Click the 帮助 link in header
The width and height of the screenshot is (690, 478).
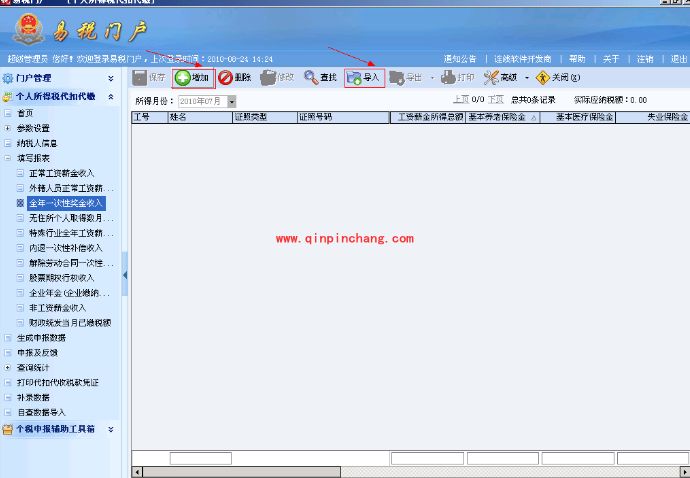pos(577,59)
